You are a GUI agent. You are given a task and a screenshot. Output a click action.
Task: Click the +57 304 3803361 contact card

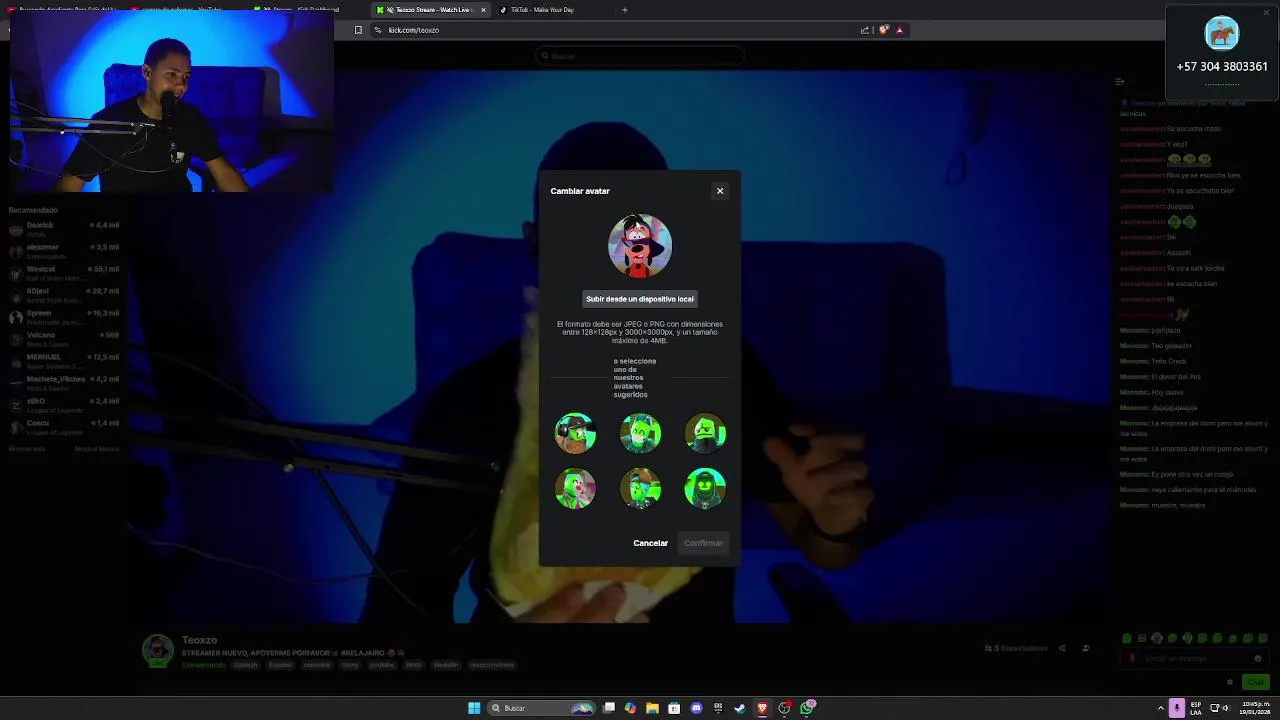tap(1222, 53)
